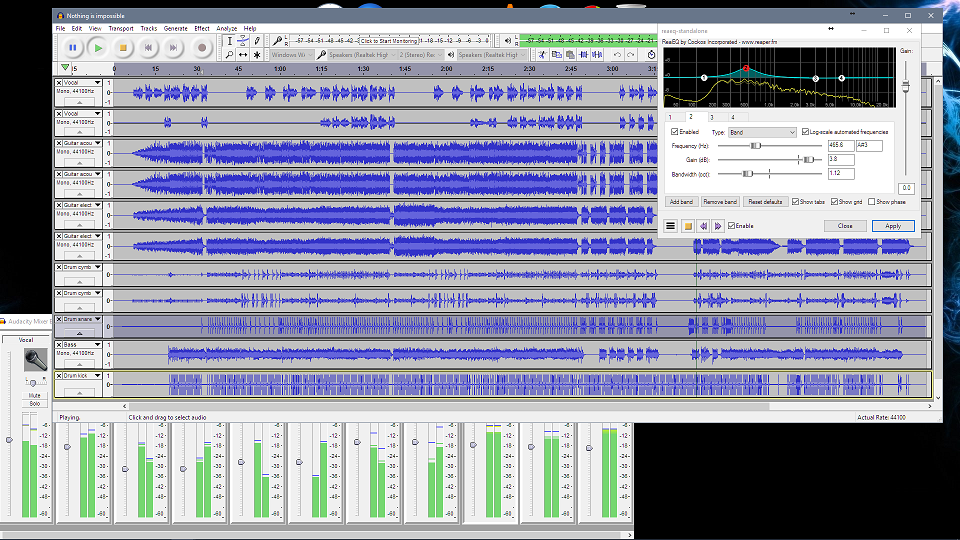Open playback device Speakers dropdown
The image size is (960, 540).
tap(492, 54)
